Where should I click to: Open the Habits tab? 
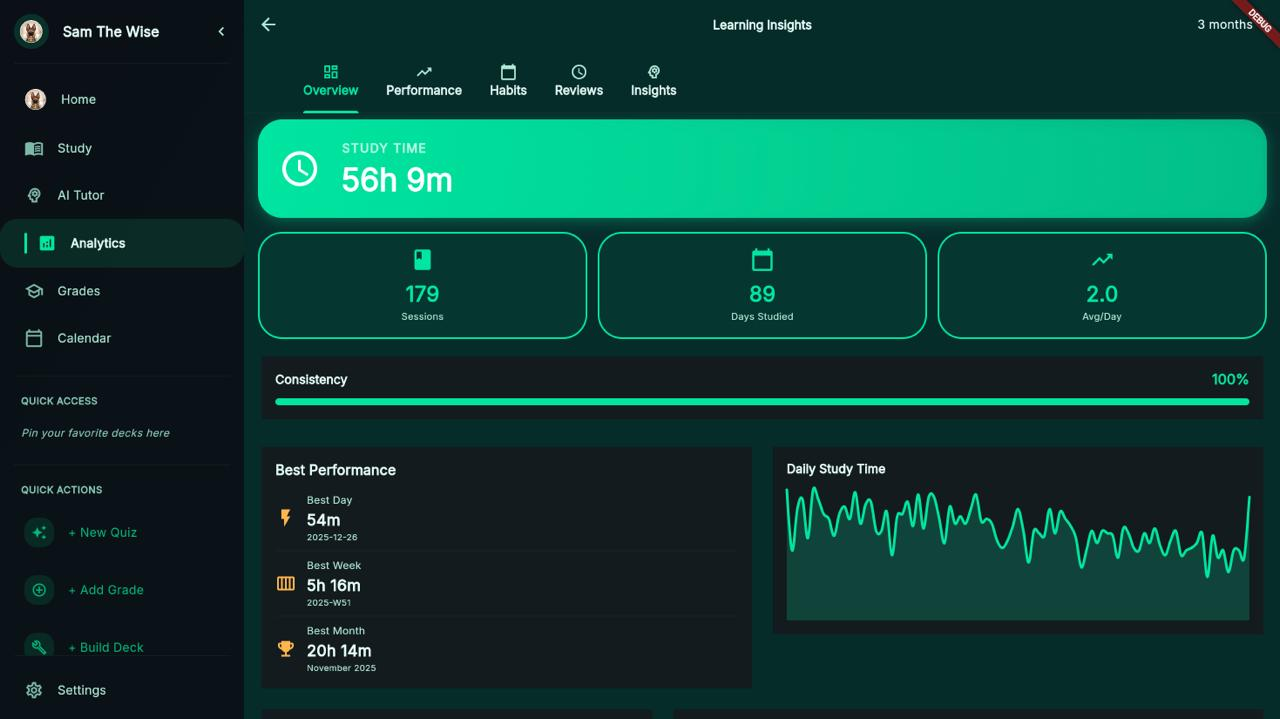point(508,80)
